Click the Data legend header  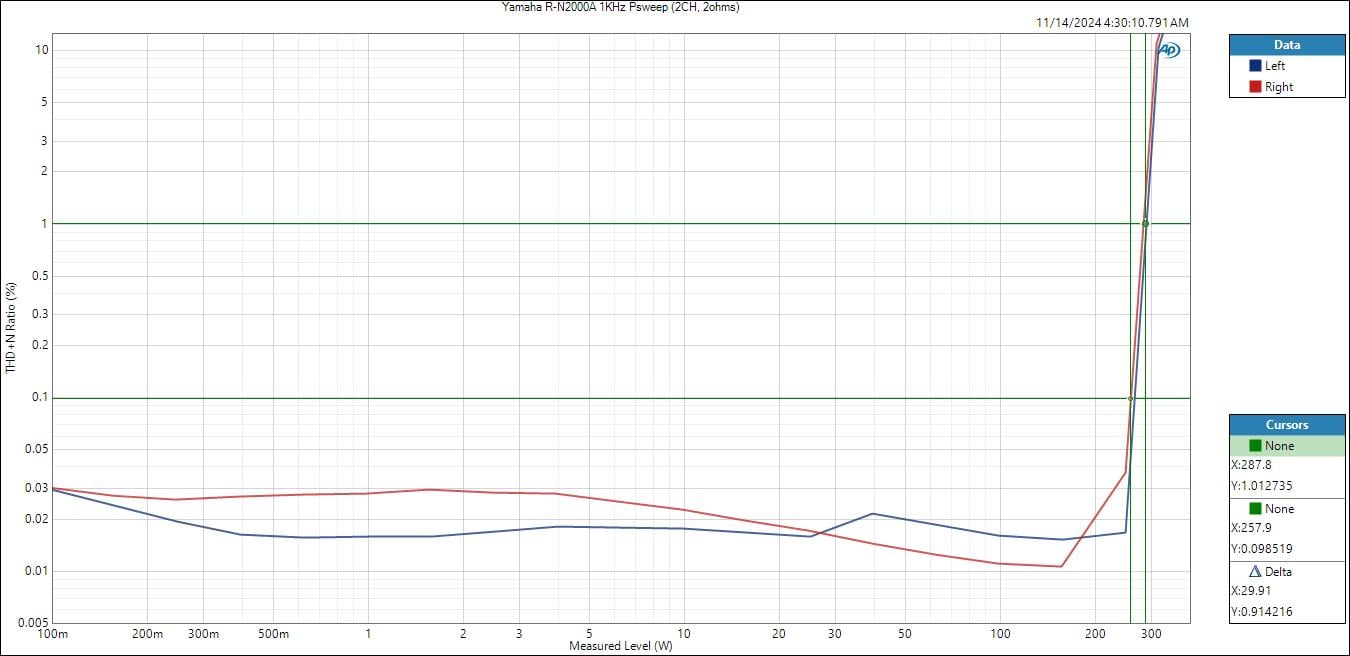tap(1287, 45)
